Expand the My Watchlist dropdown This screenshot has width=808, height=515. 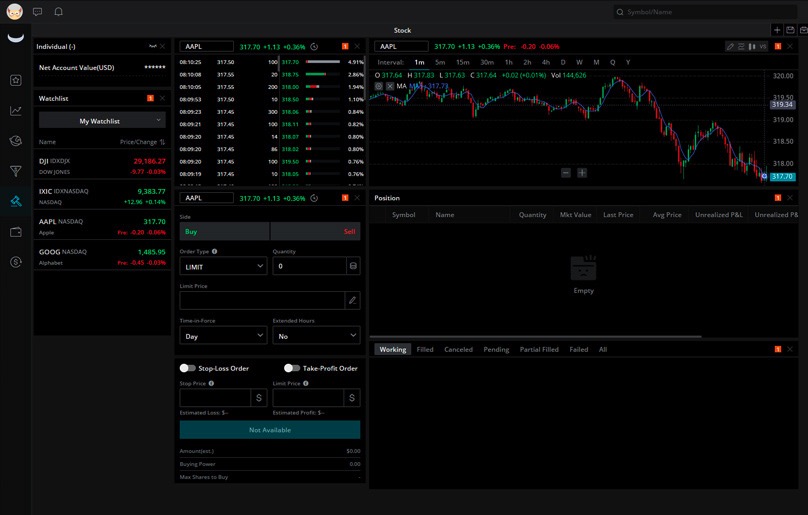(x=102, y=121)
